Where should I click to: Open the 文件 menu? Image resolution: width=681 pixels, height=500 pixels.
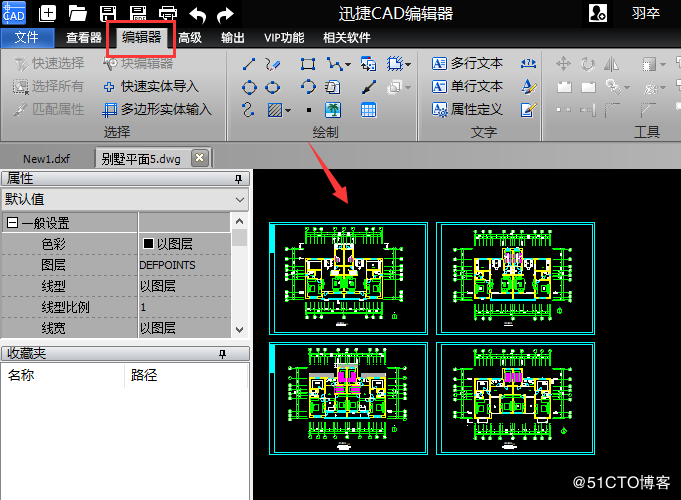[x=27, y=38]
